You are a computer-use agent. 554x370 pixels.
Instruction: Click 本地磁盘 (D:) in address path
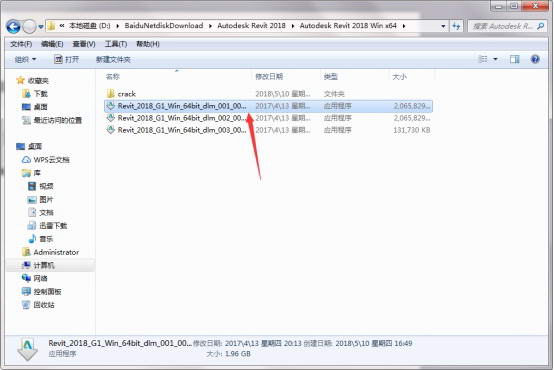[90, 25]
